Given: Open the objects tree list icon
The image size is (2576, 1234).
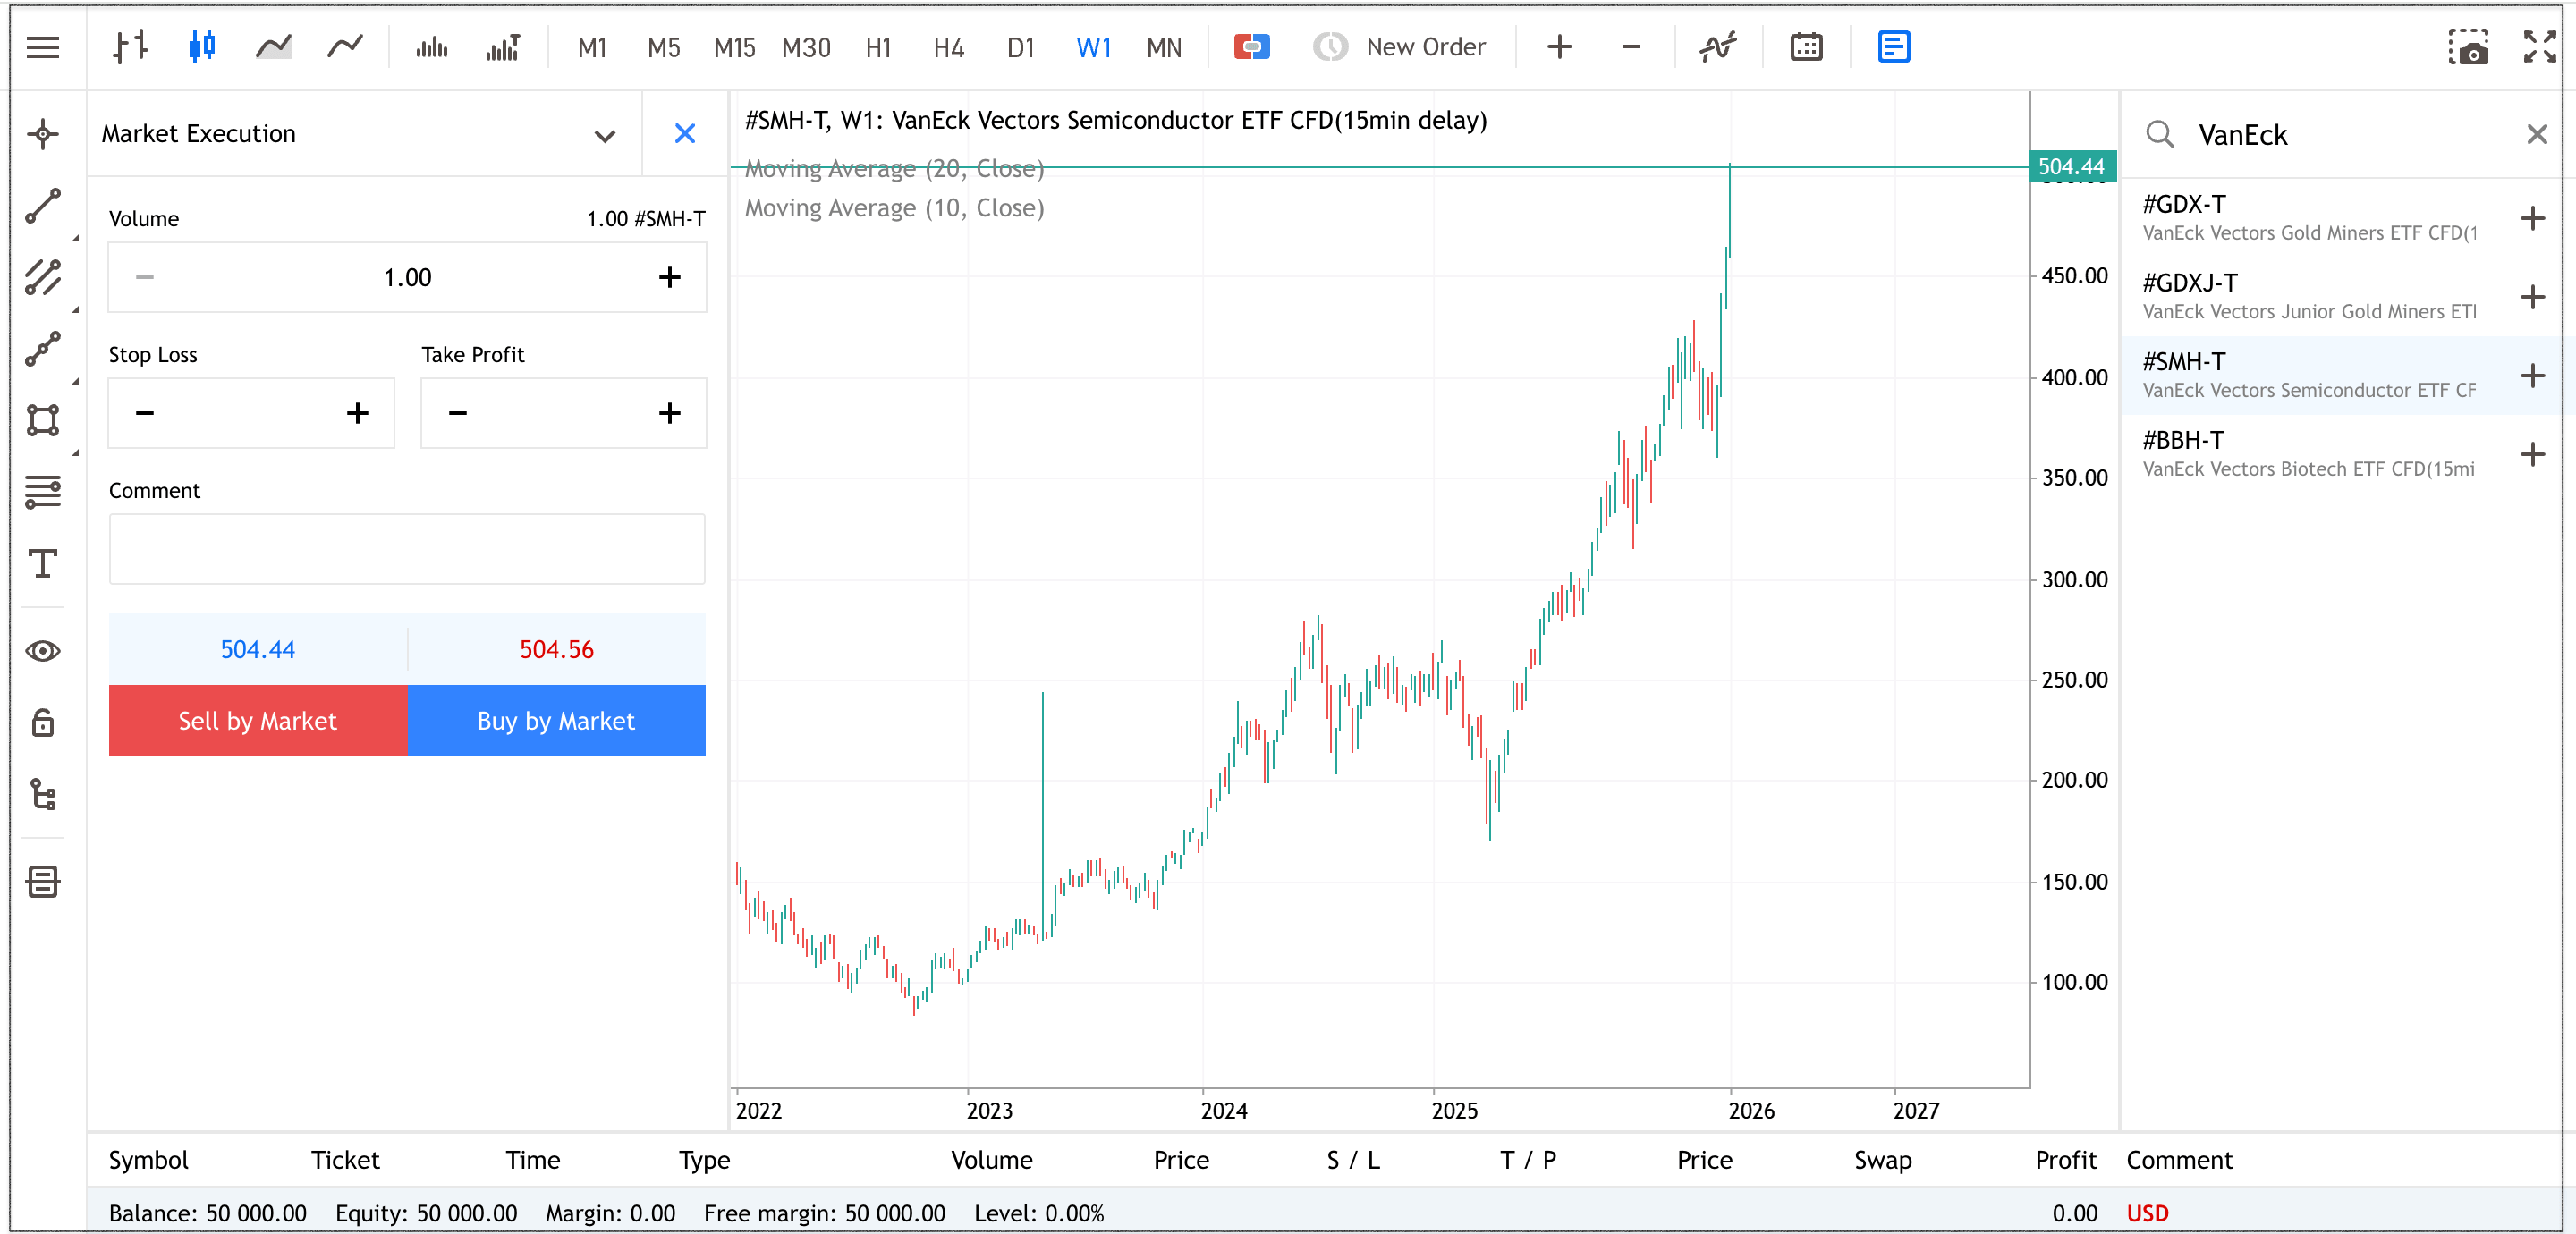Looking at the screenshot, I should tap(43, 794).
